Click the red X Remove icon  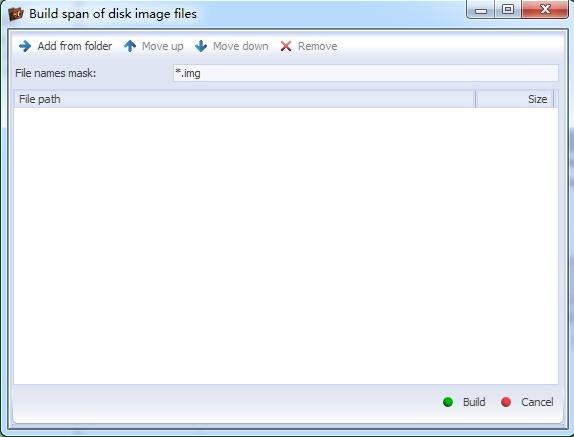pos(286,46)
